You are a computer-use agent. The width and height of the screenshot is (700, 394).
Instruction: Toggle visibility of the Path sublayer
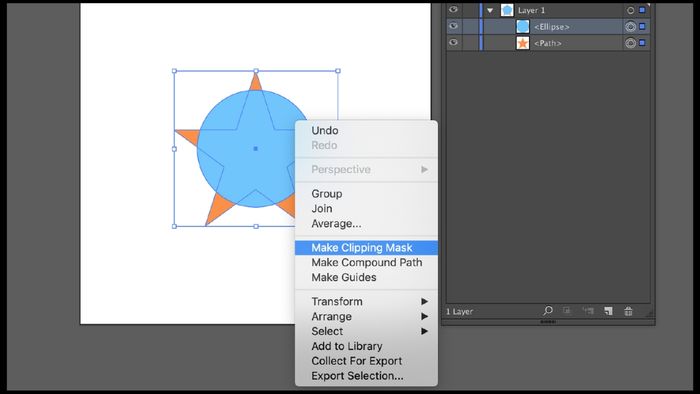coord(453,42)
